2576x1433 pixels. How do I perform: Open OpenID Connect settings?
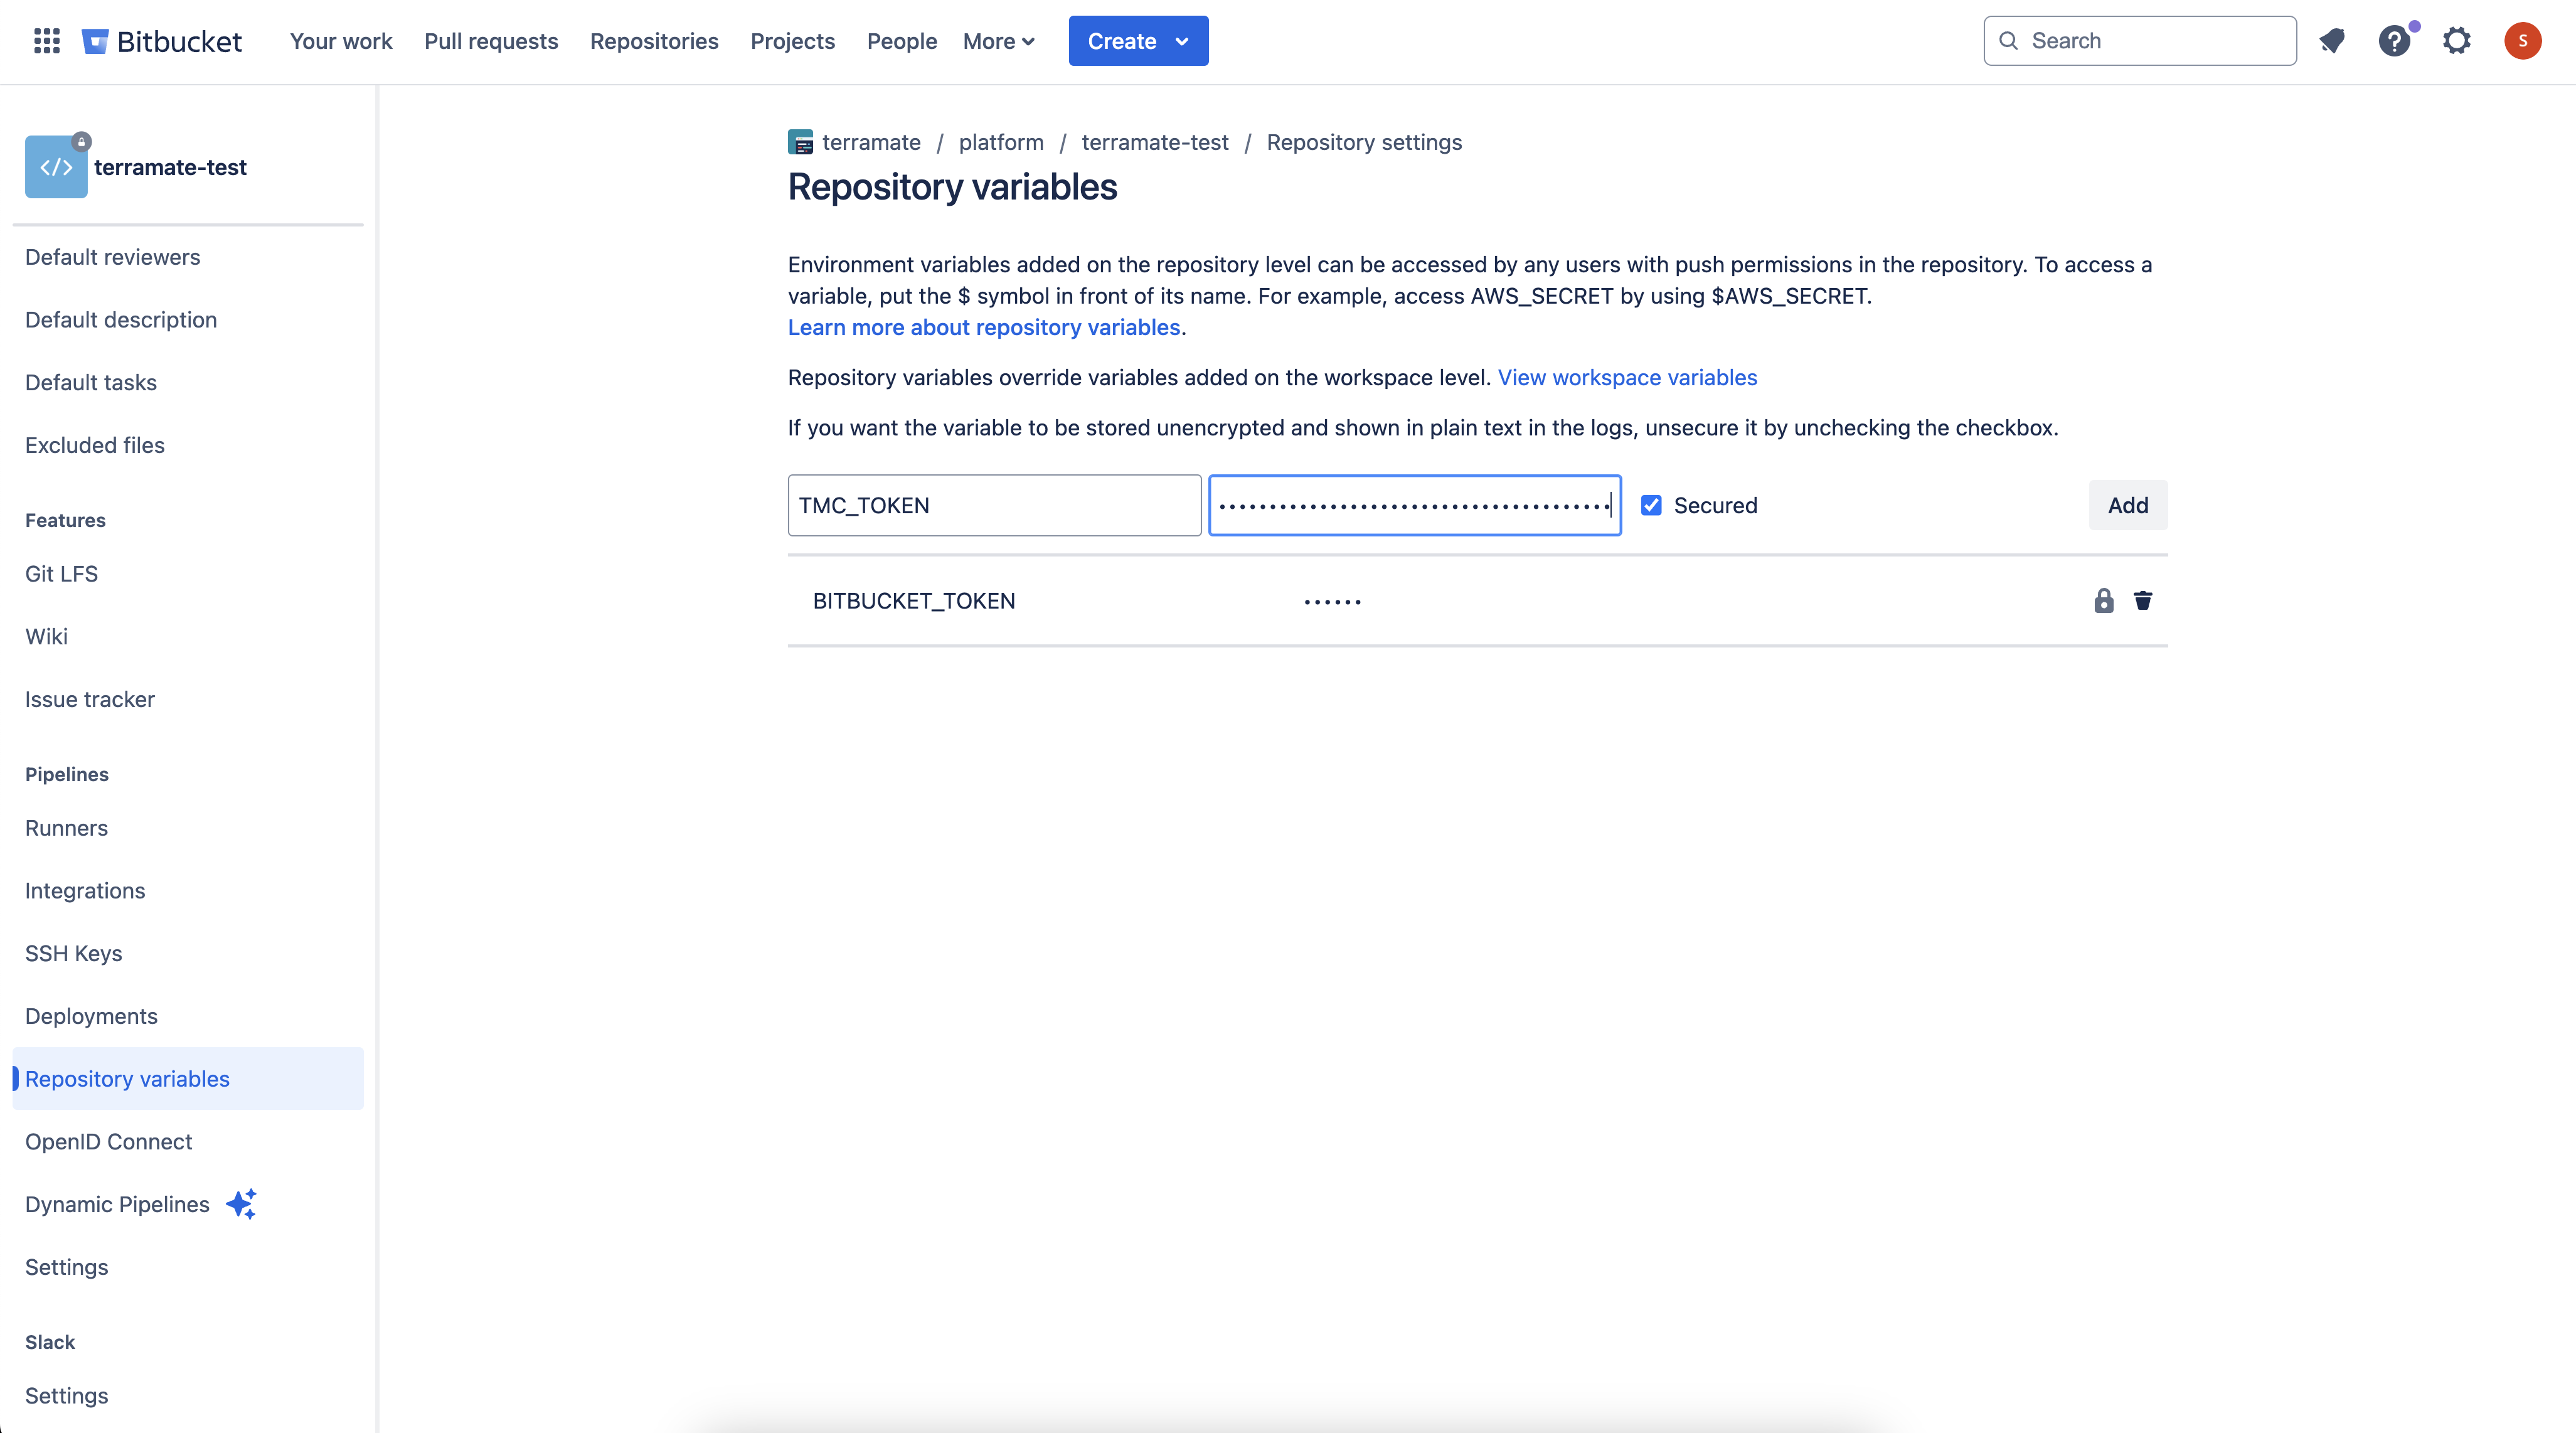109,1142
